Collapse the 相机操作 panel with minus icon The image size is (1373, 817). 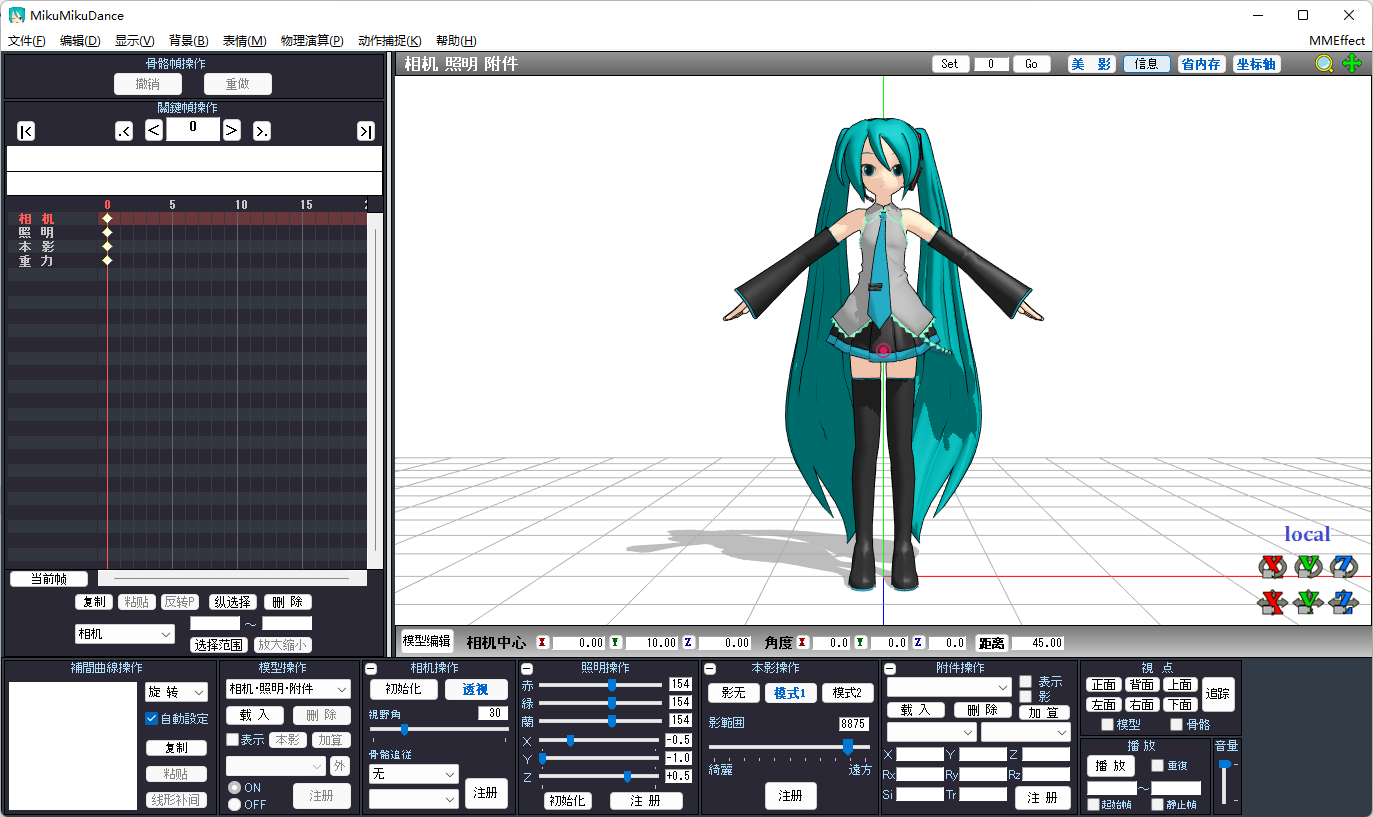(371, 669)
